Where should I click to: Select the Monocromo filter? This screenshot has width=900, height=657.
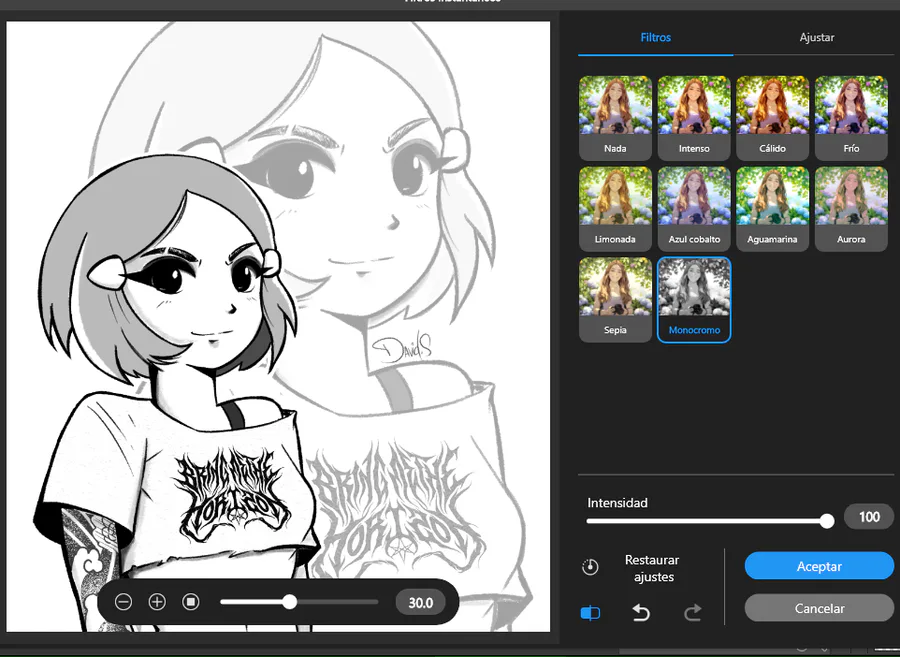694,300
